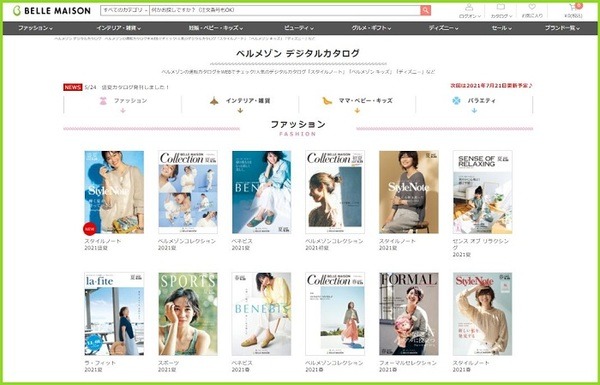600x385 pixels.
Task: Open the StyleNote 2021盛夏 cover with NEW badge
Action: click(x=114, y=192)
